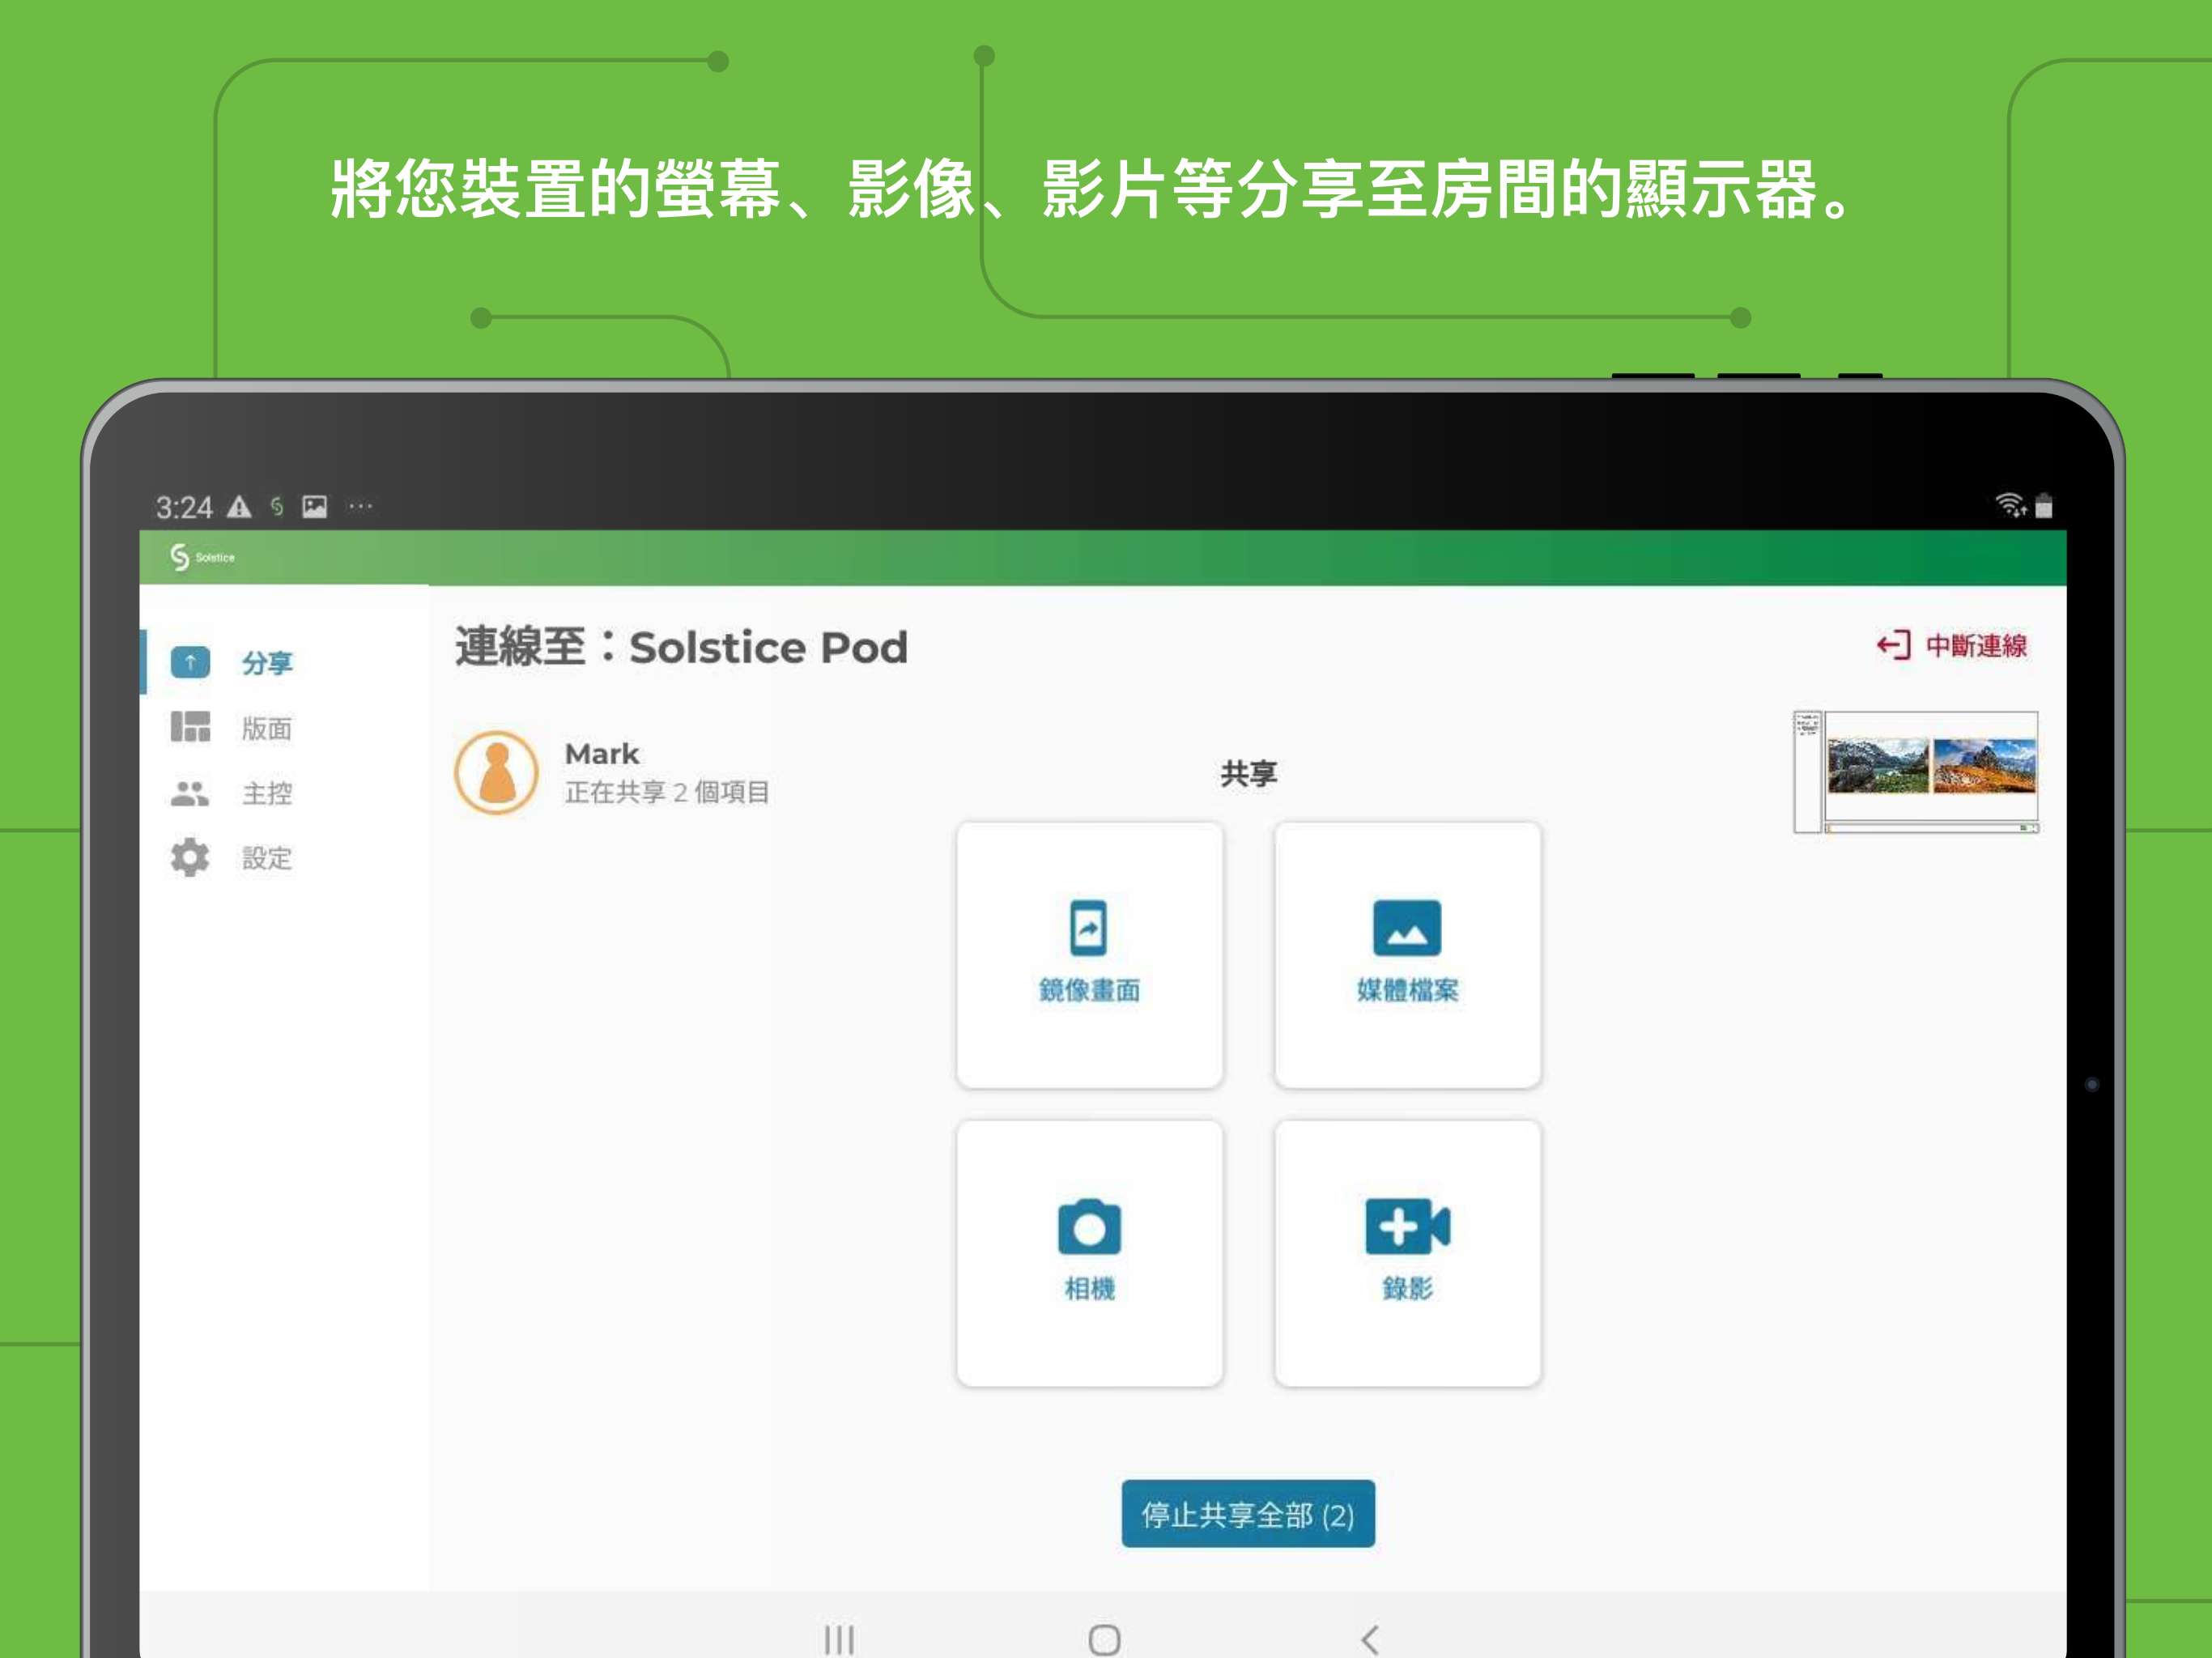
Task: Tap the more notifications dots icon
Action: click(x=361, y=507)
